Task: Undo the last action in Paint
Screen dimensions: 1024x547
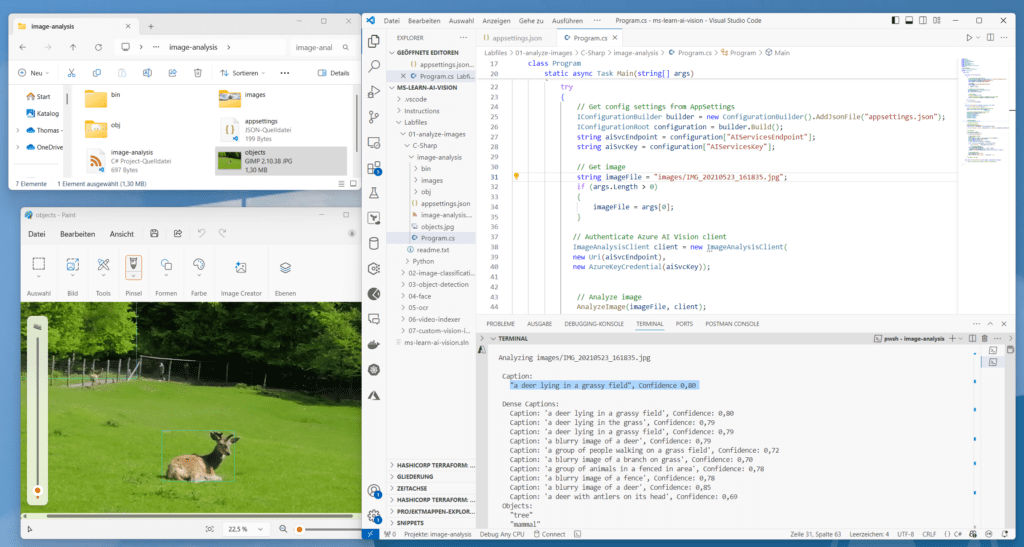Action: [201, 234]
